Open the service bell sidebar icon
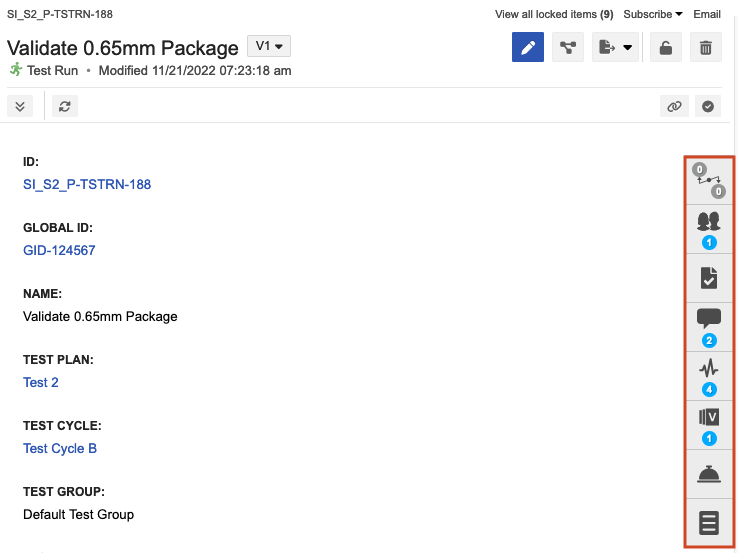The height and width of the screenshot is (553, 738). (709, 473)
